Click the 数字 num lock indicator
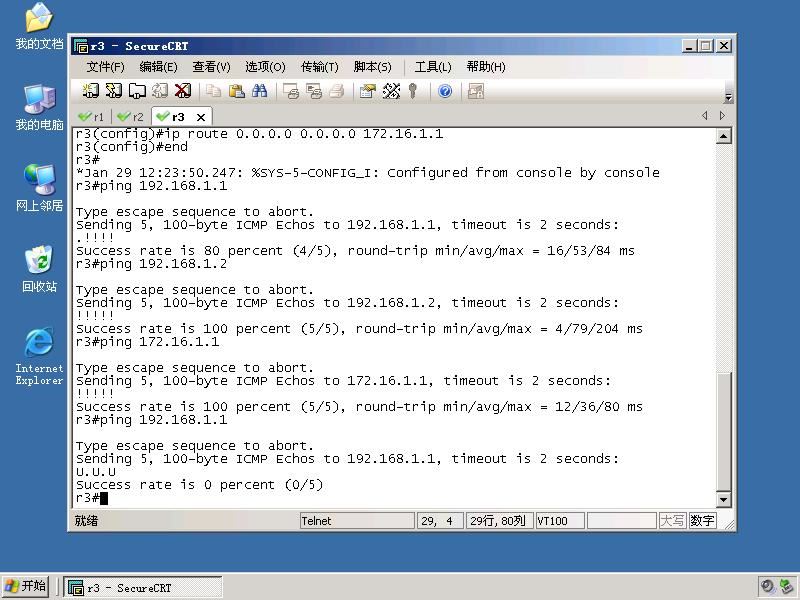Image resolution: width=800 pixels, height=600 pixels. pyautogui.click(x=702, y=521)
